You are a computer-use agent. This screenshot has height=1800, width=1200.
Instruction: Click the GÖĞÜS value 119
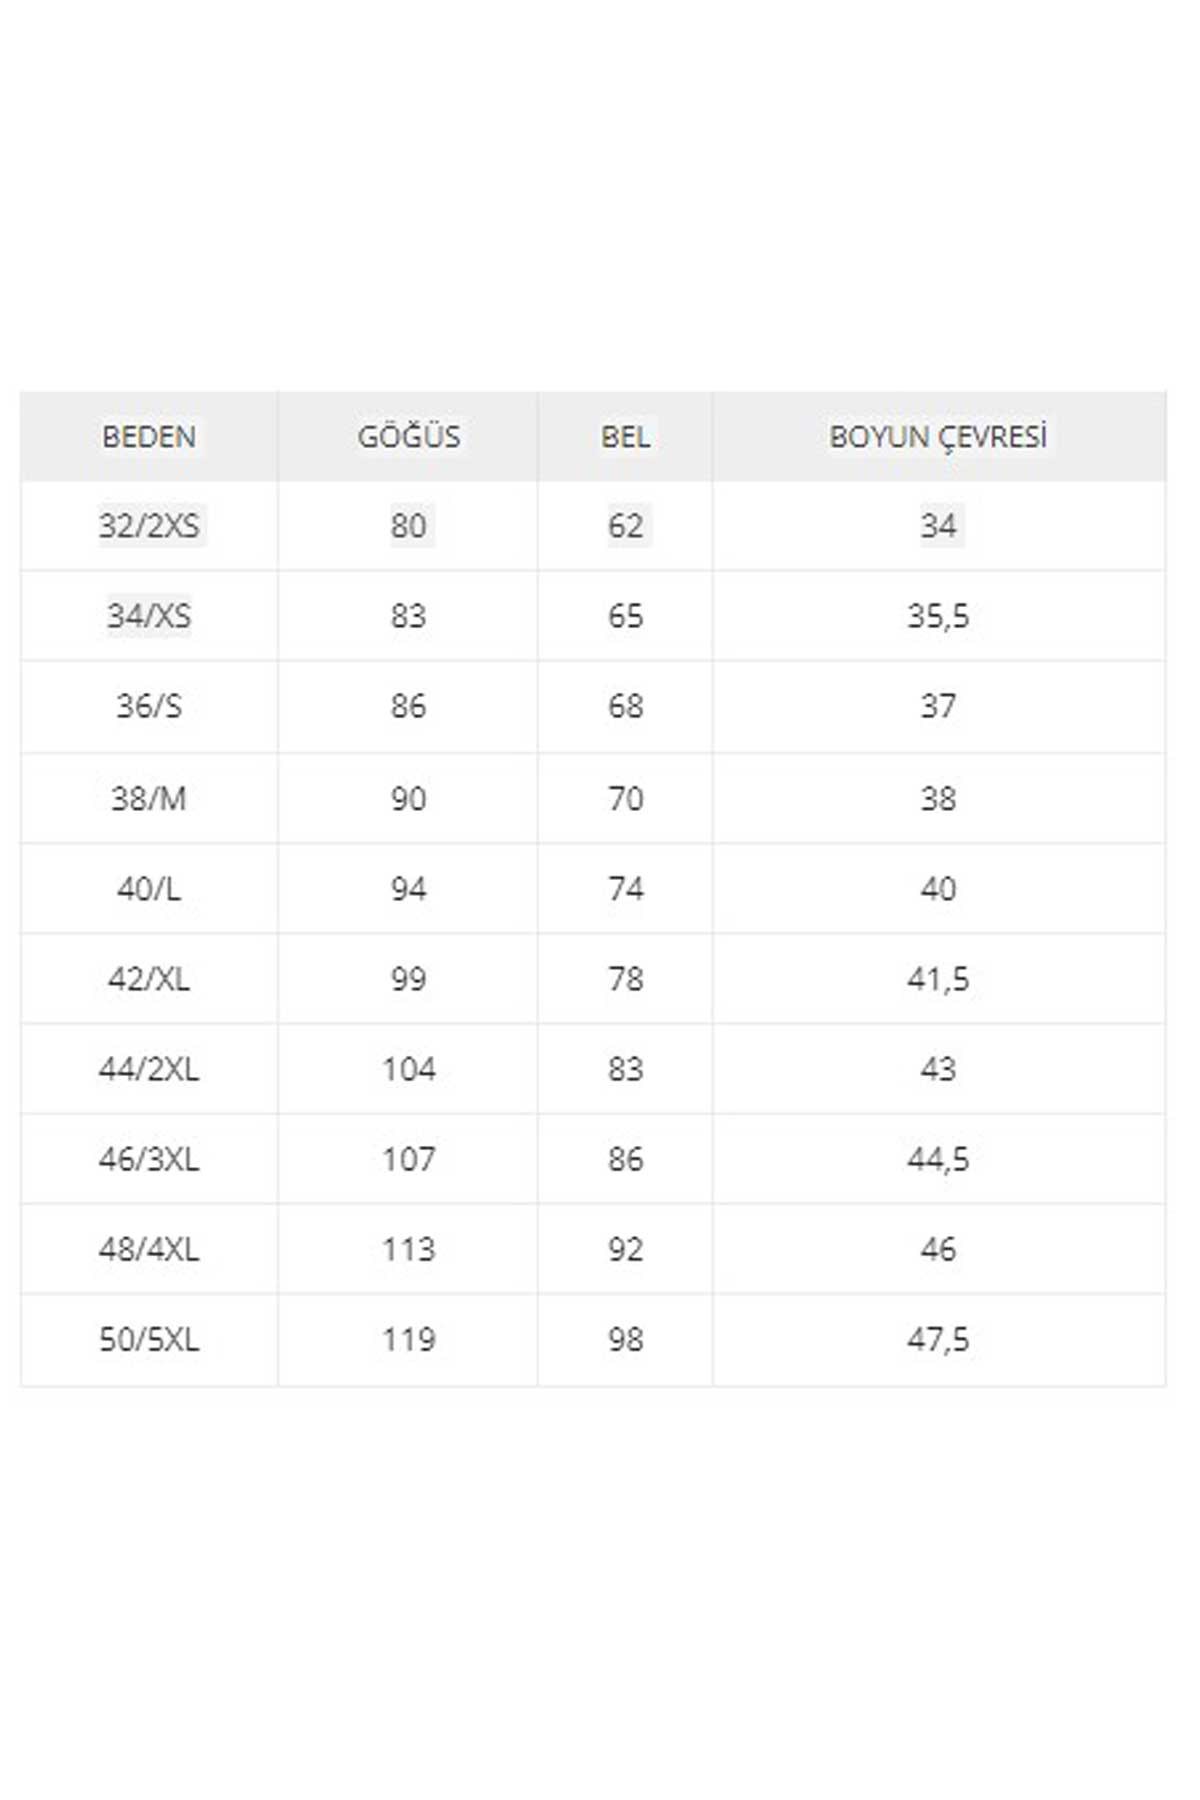coord(409,1339)
